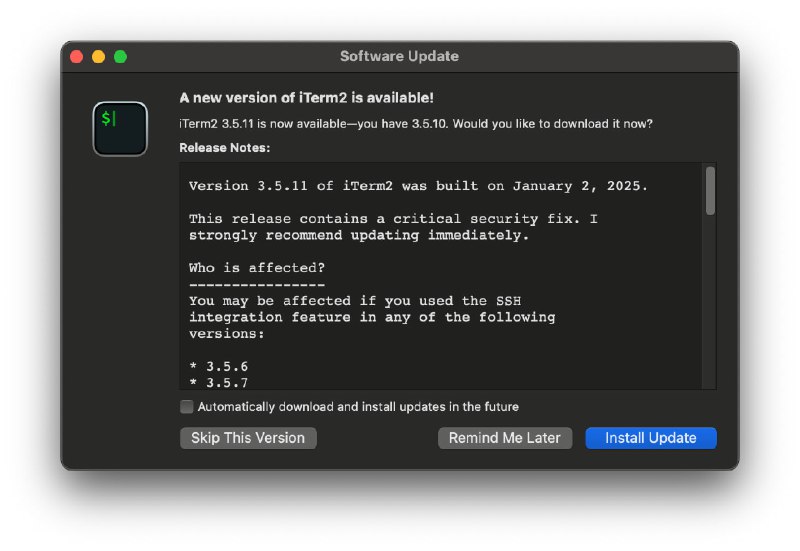Click the '* 3.5.7' version entry

point(218,383)
